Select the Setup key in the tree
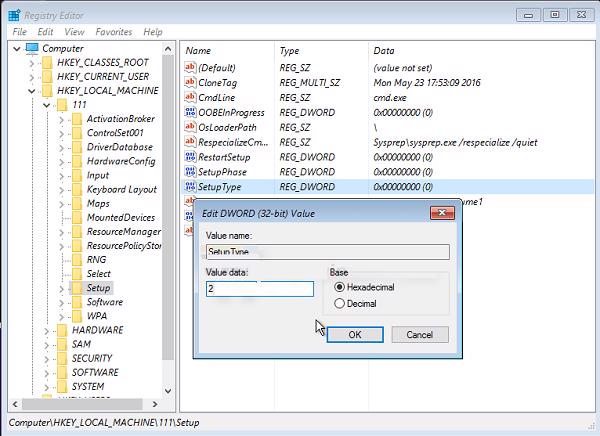 tap(98, 288)
